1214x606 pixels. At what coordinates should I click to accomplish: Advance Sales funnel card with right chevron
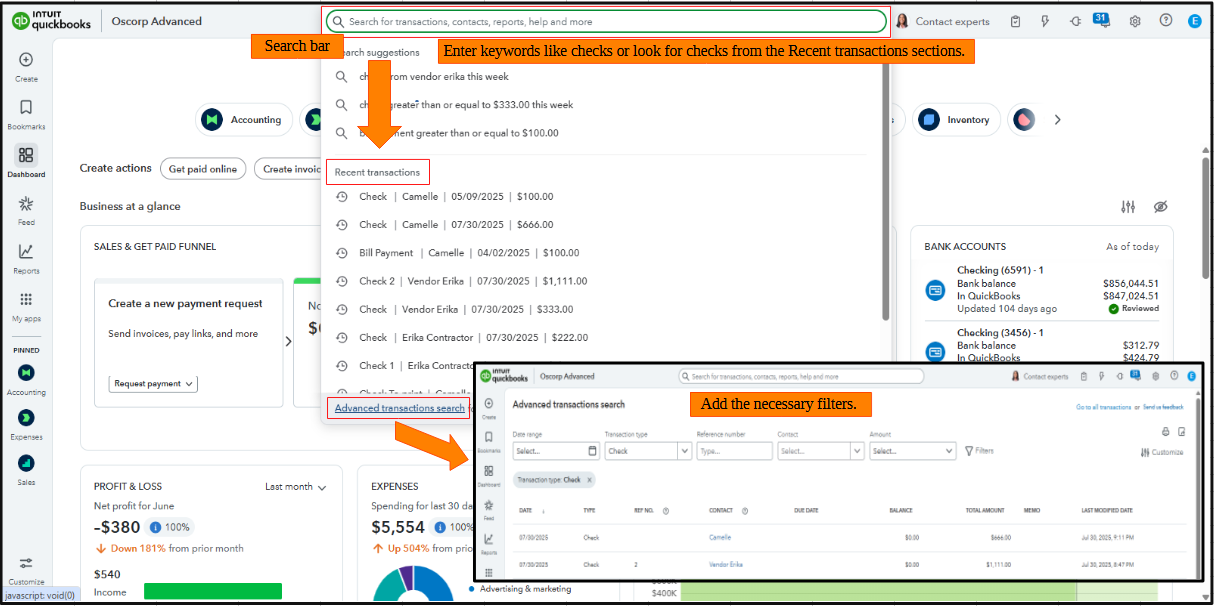288,341
